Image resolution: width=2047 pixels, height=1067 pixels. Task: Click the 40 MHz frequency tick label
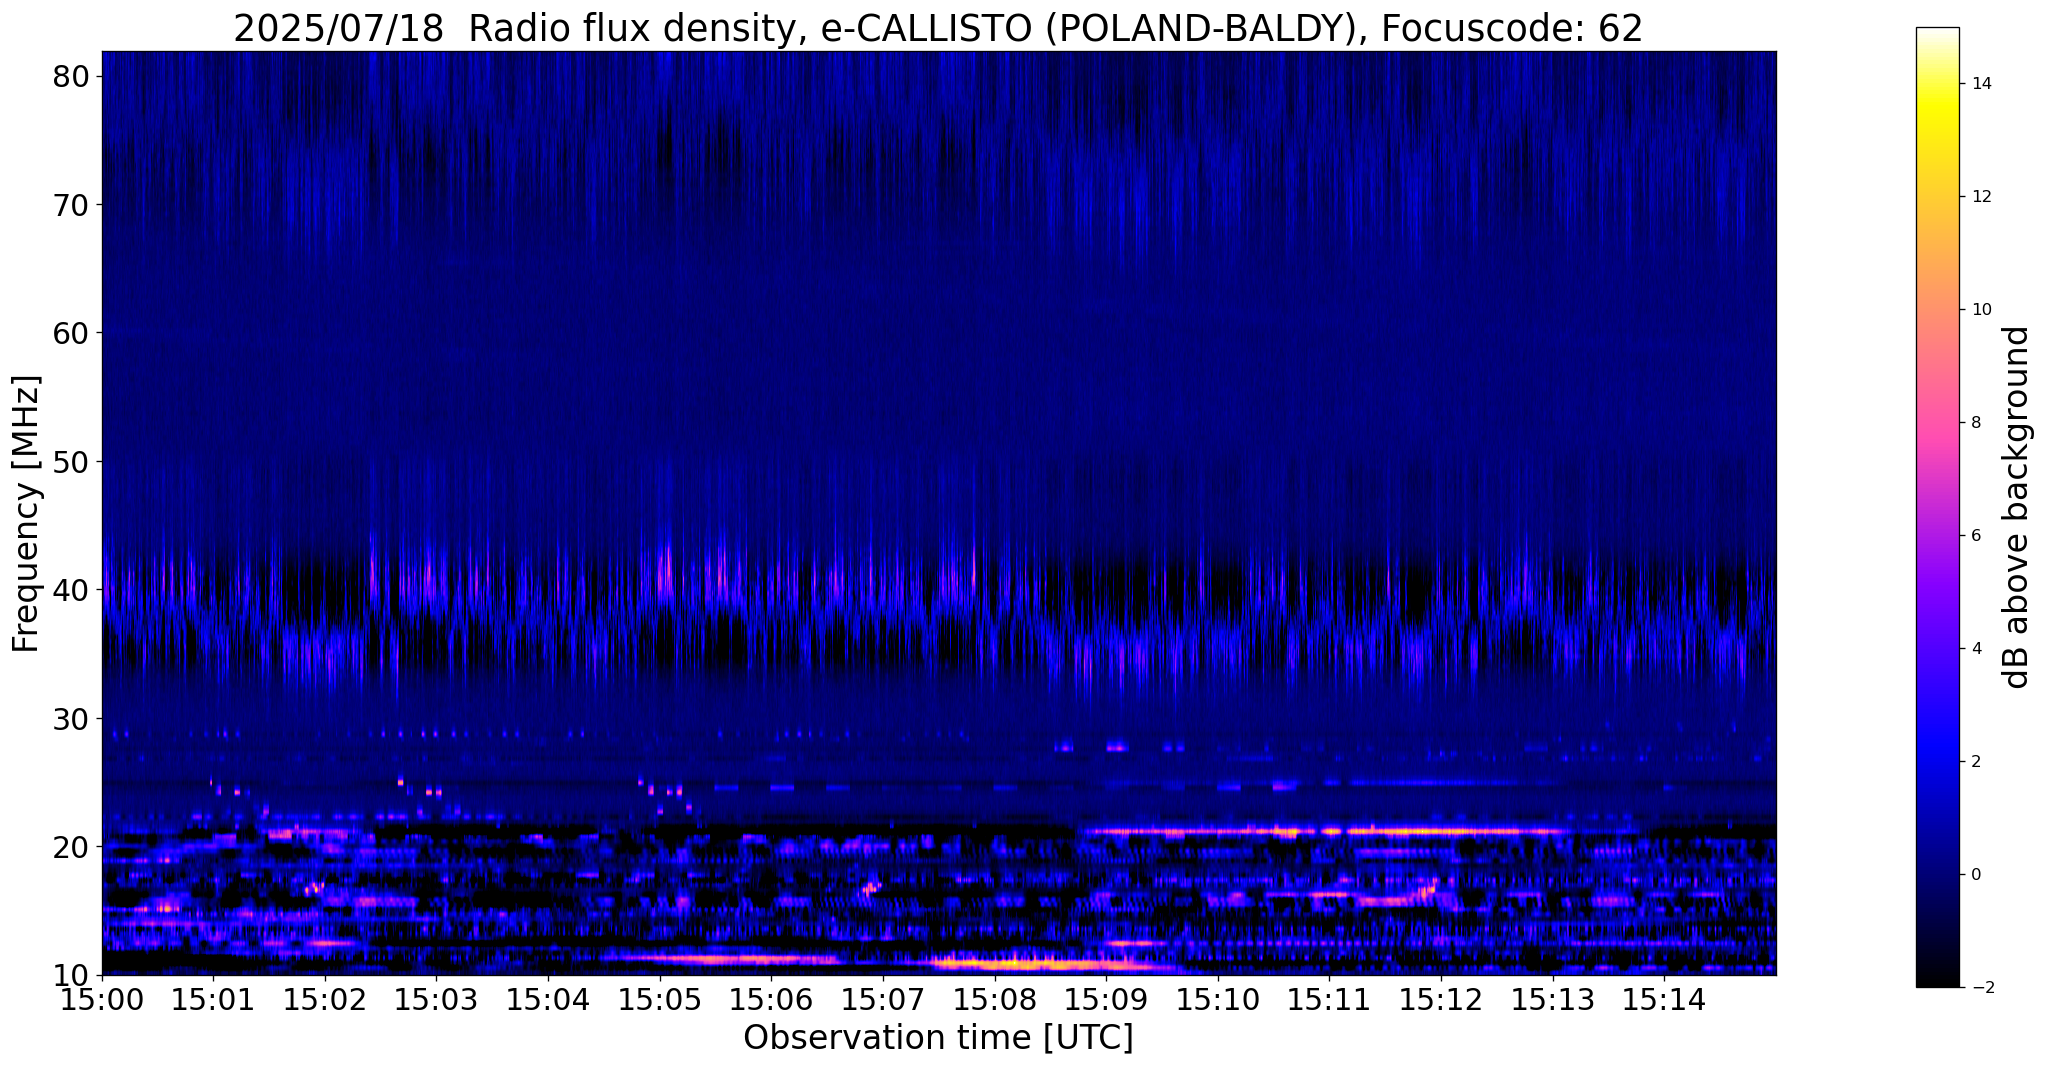tap(71, 589)
